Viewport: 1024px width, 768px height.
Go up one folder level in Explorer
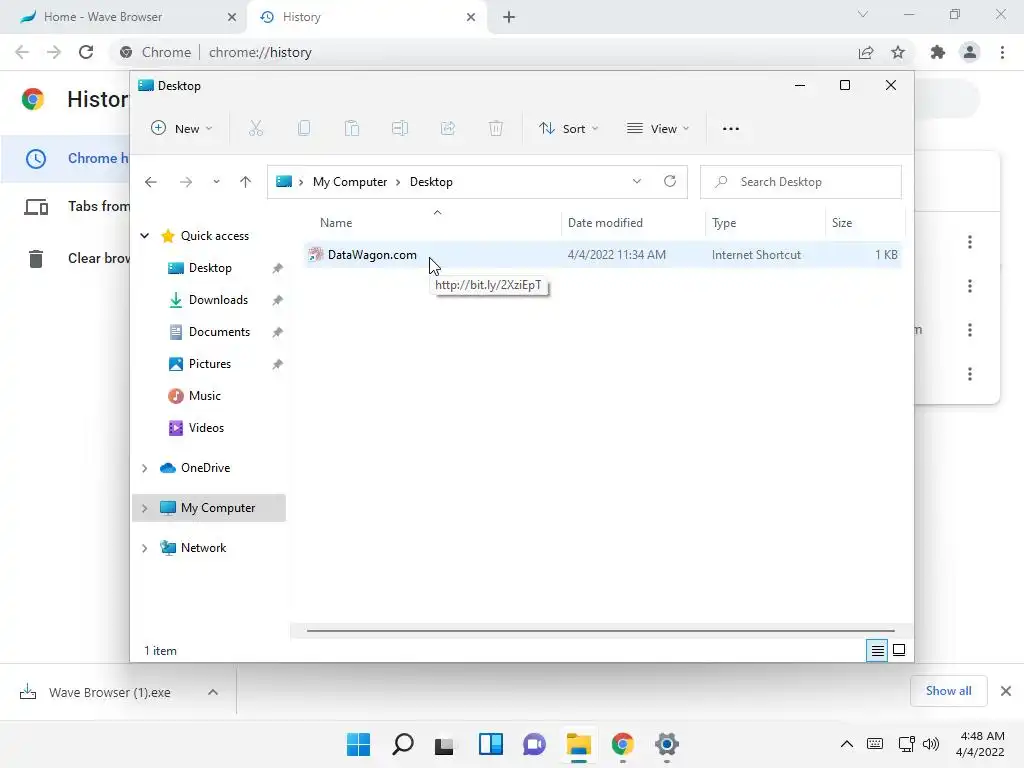246,182
